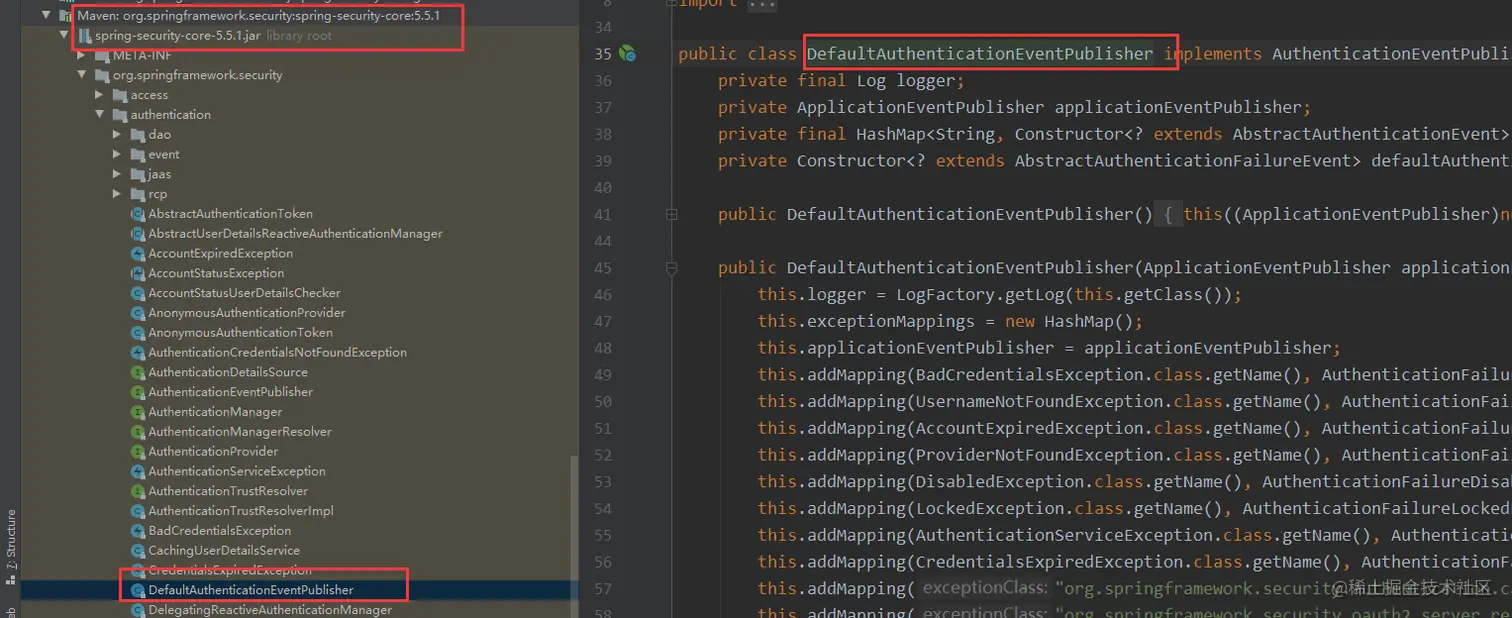Click the 'exceptionClass:' hint on line 57
1512x618 pixels.
985,589
